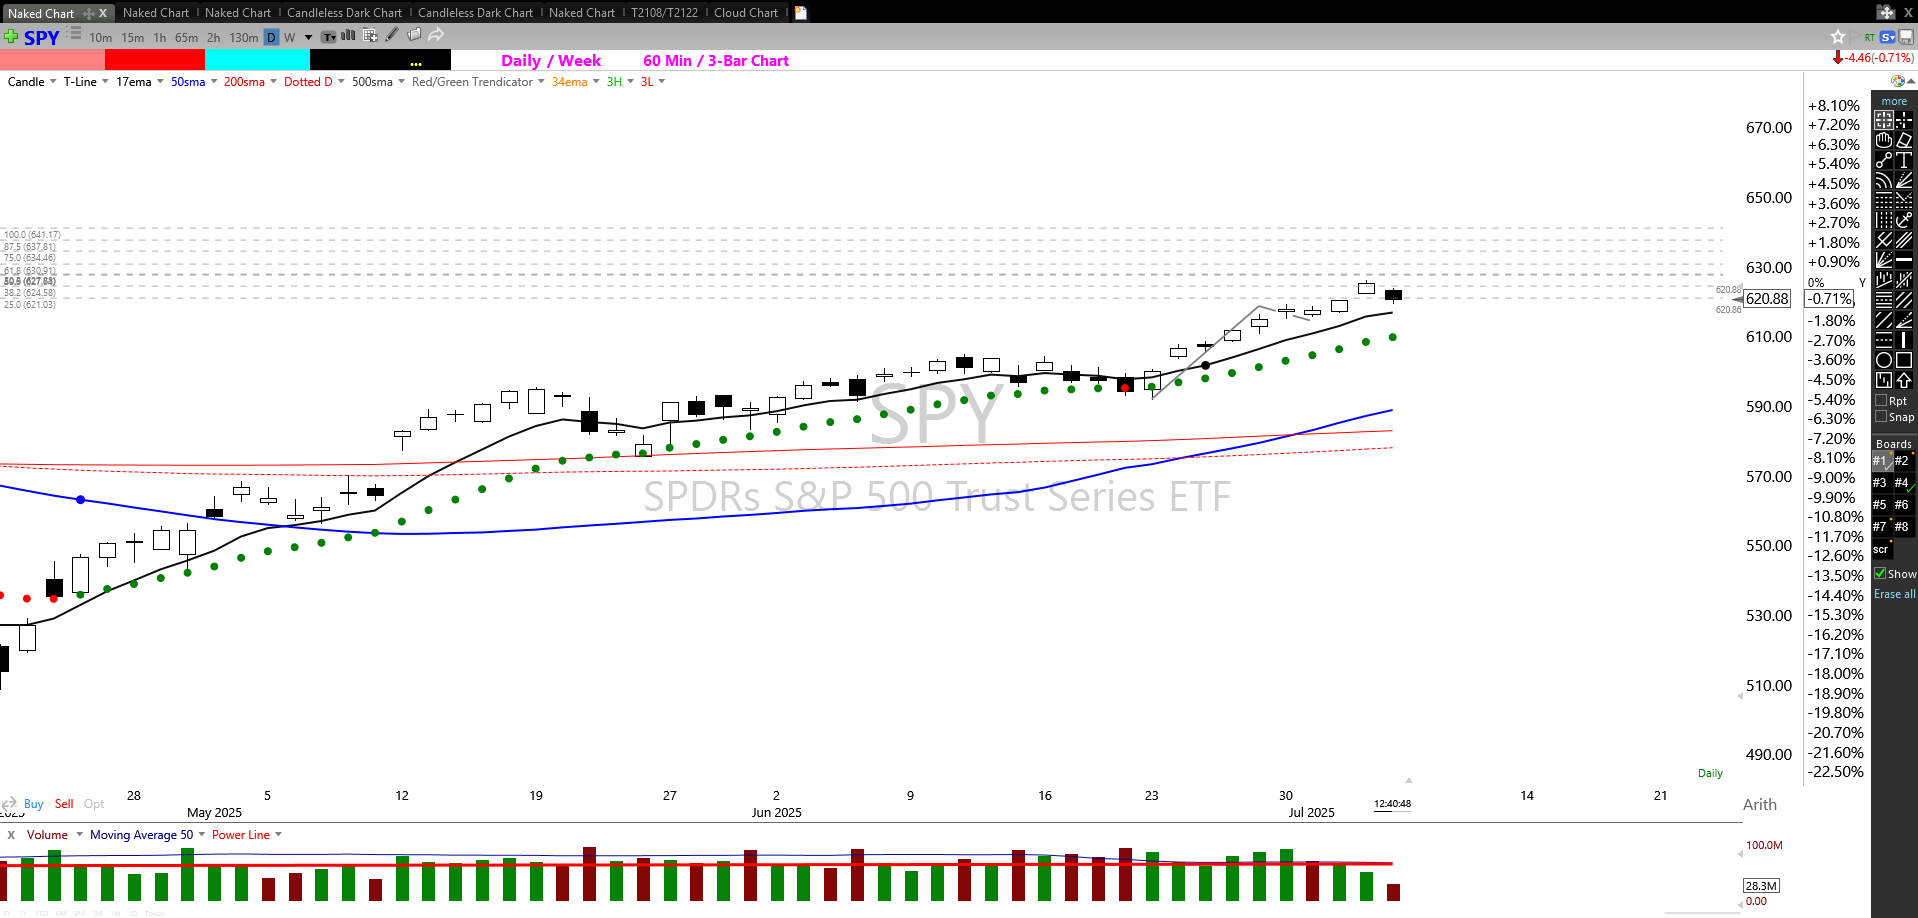This screenshot has height=918, width=1918.
Task: Select the text T drawing tool
Action: coord(1904,160)
